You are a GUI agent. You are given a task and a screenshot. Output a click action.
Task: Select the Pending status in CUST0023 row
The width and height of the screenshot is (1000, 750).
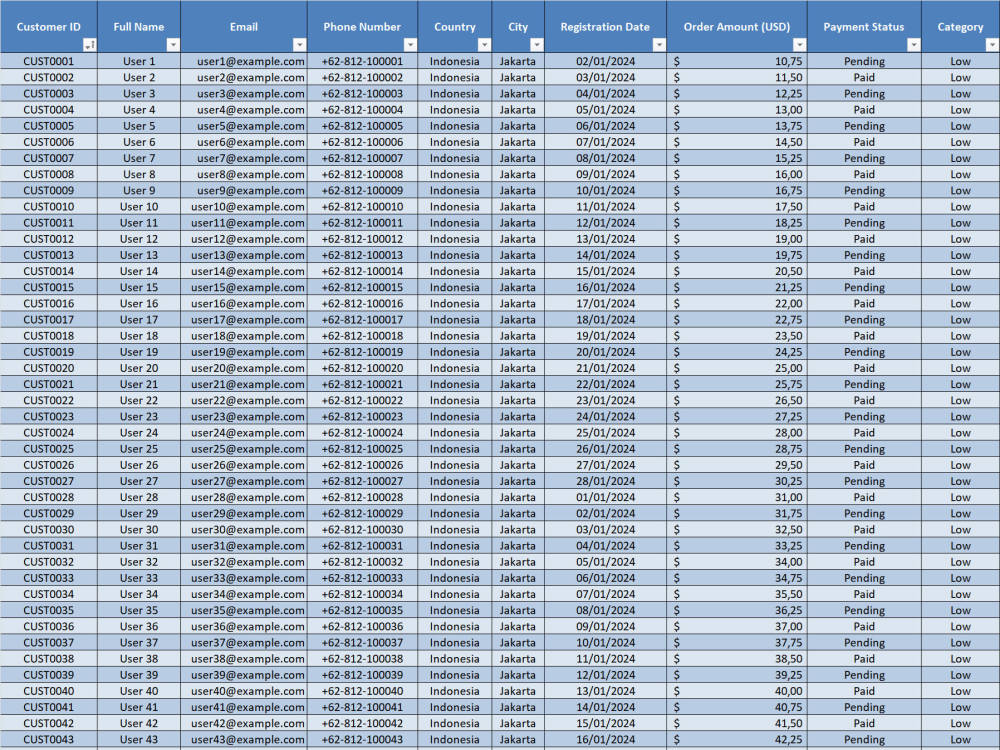pyautogui.click(x=864, y=417)
